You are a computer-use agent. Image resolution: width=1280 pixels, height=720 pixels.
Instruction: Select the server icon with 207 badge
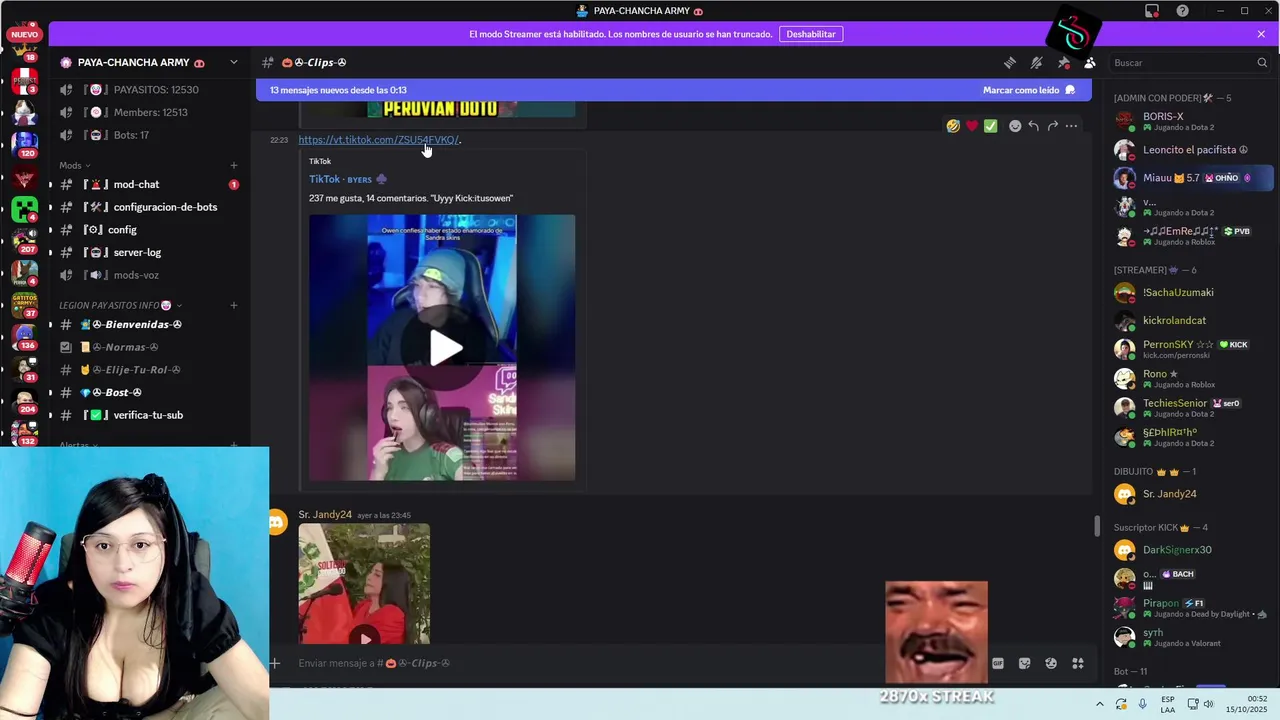(25, 241)
